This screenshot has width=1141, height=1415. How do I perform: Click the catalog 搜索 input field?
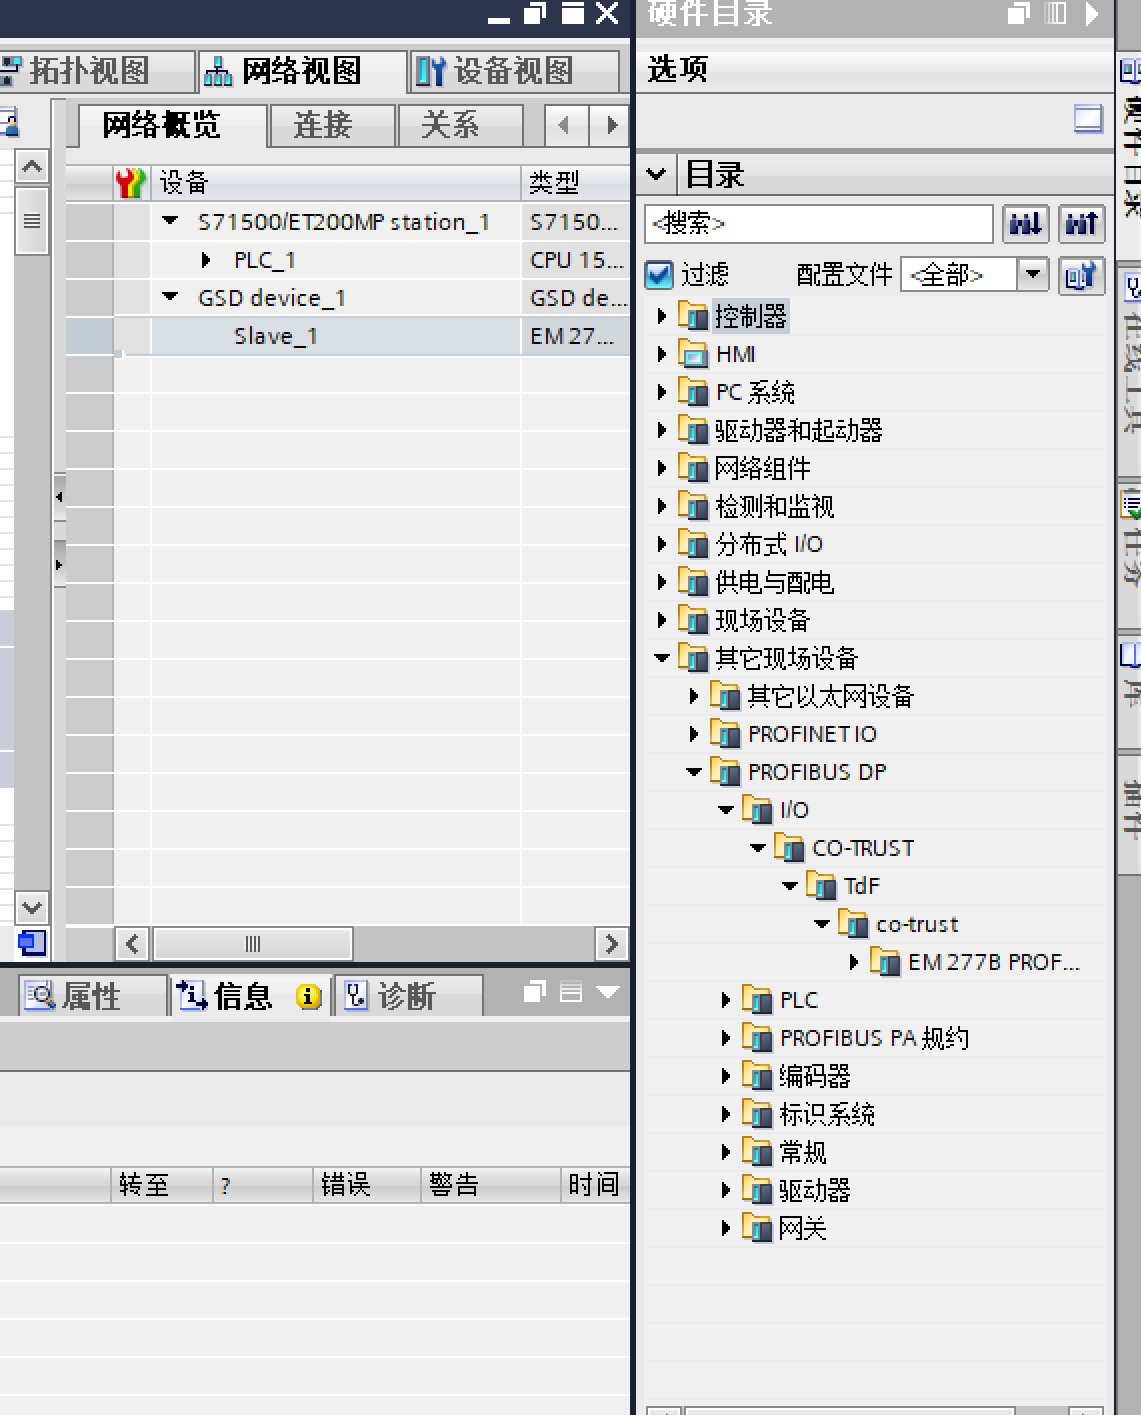click(x=819, y=223)
